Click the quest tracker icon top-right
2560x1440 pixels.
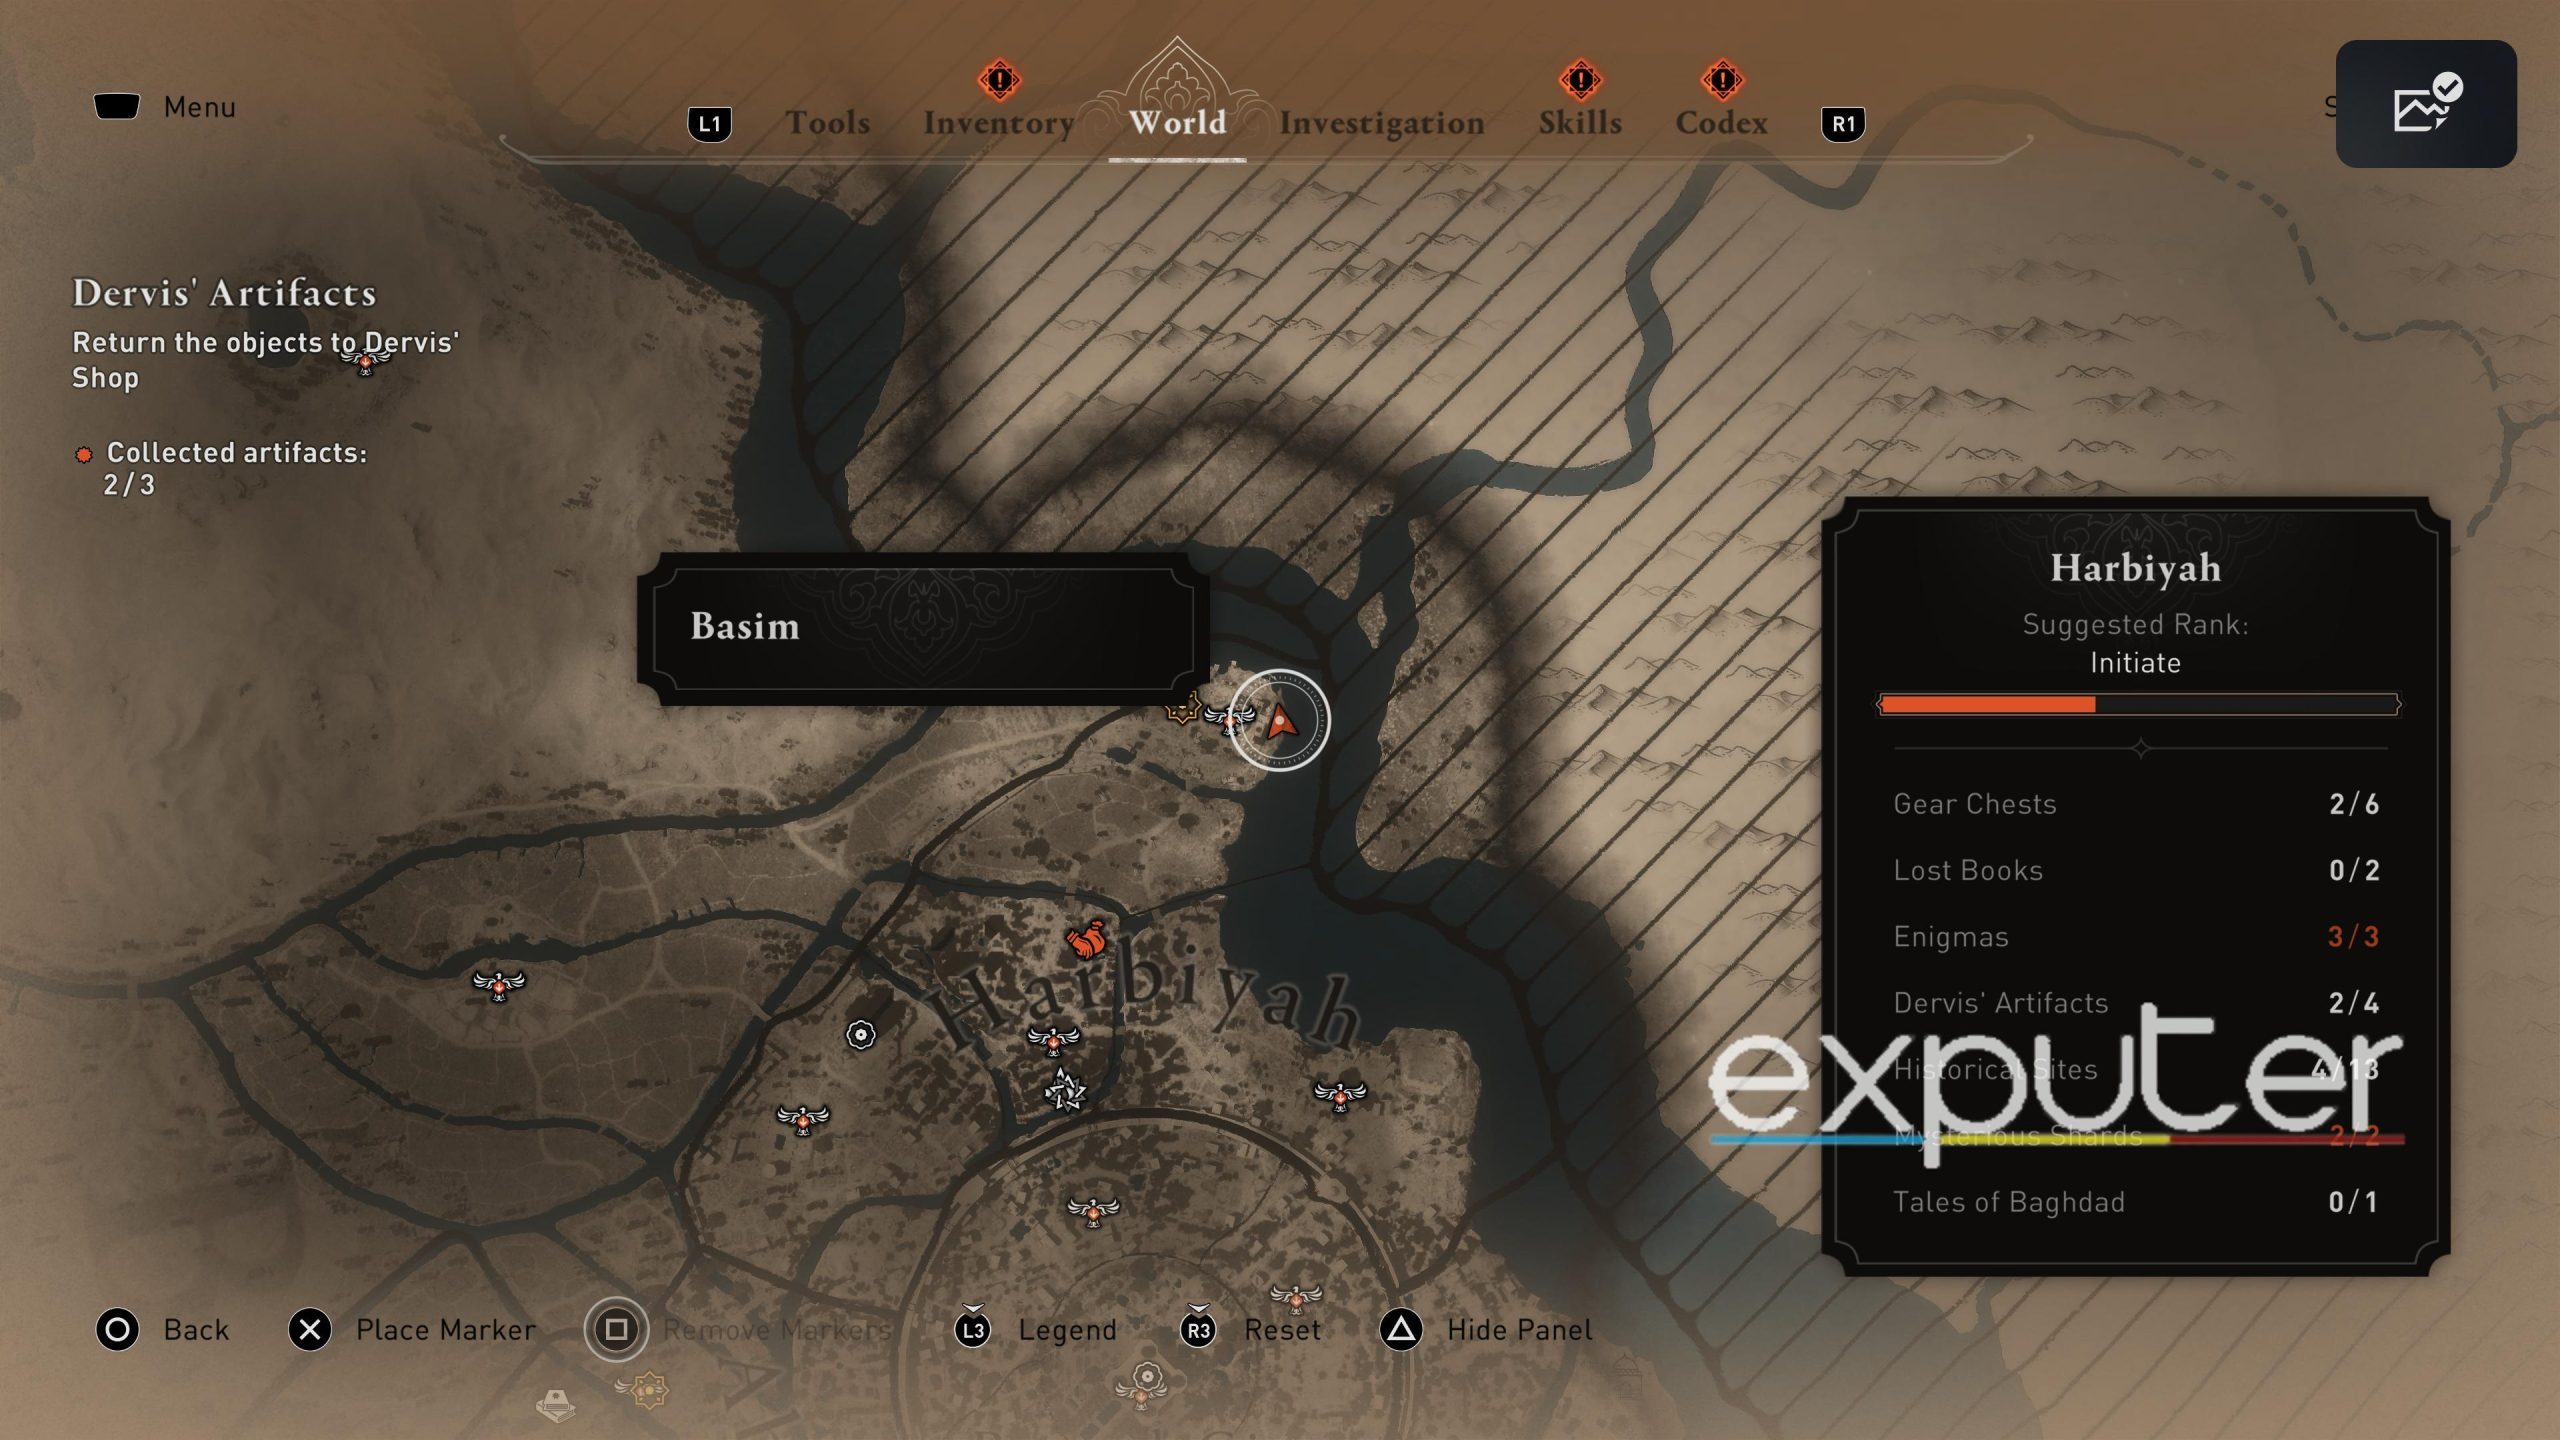click(2426, 104)
